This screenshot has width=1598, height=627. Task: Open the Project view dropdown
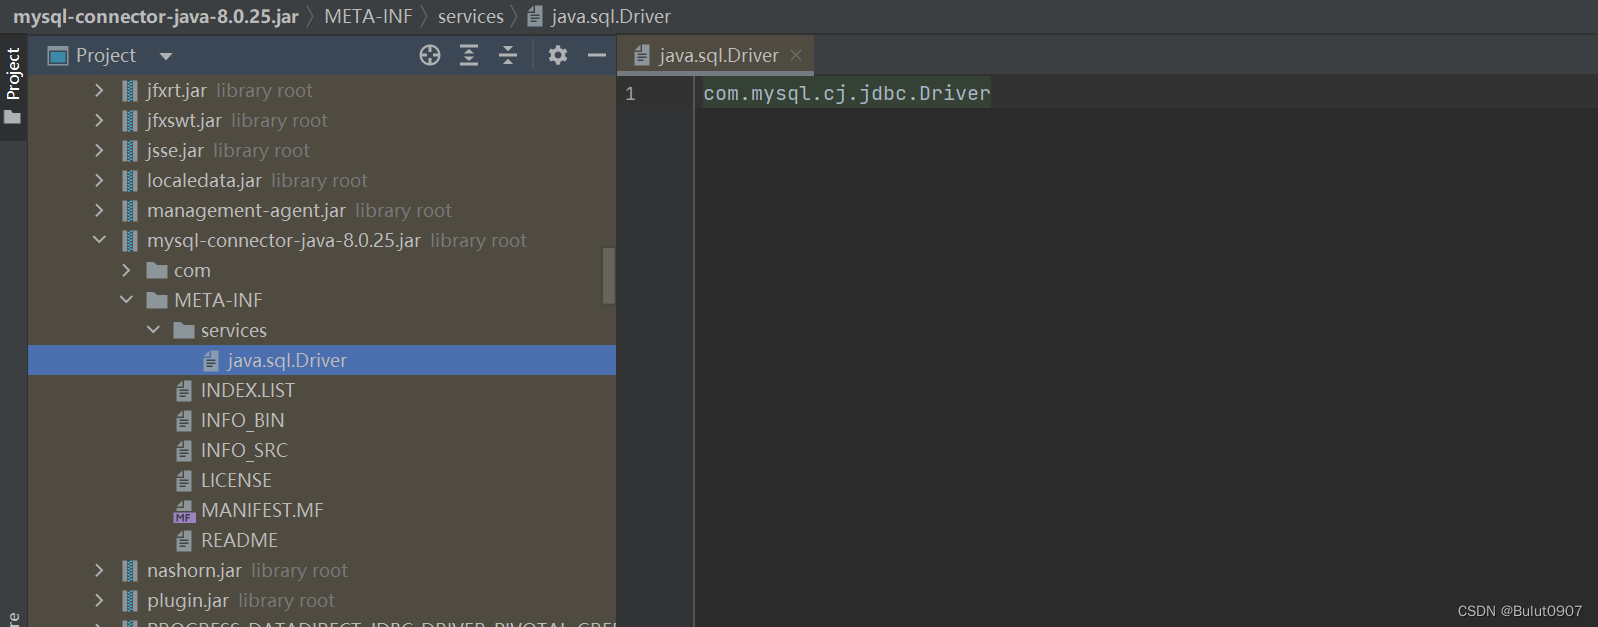pos(166,56)
